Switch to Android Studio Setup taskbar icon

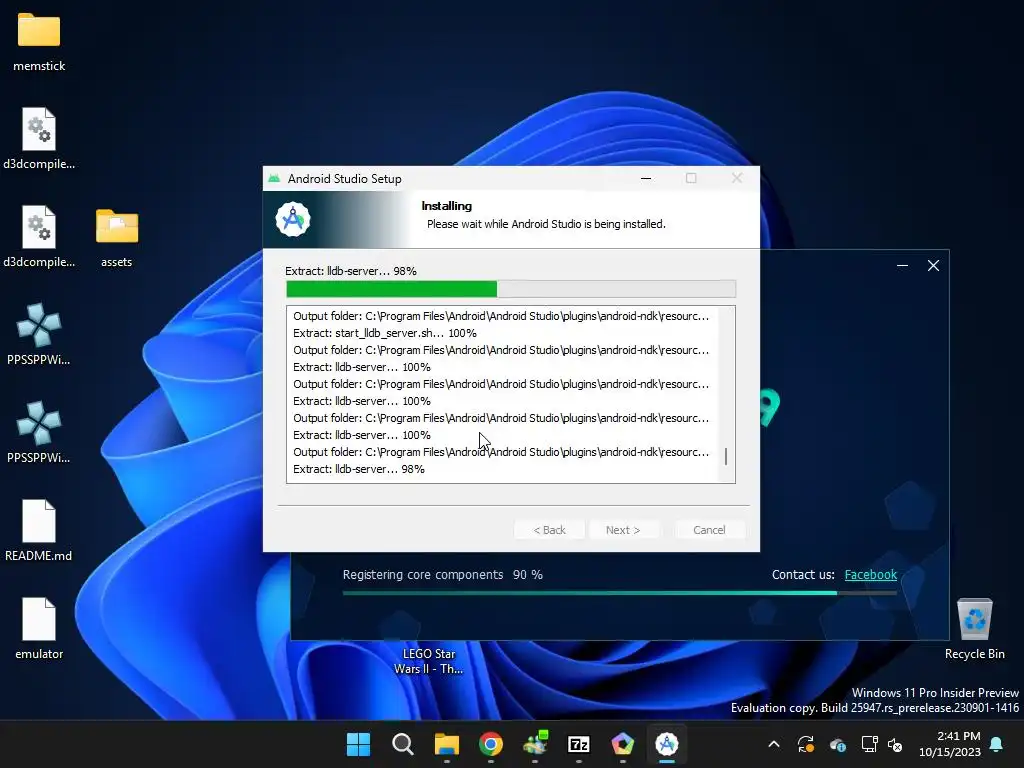coord(667,744)
